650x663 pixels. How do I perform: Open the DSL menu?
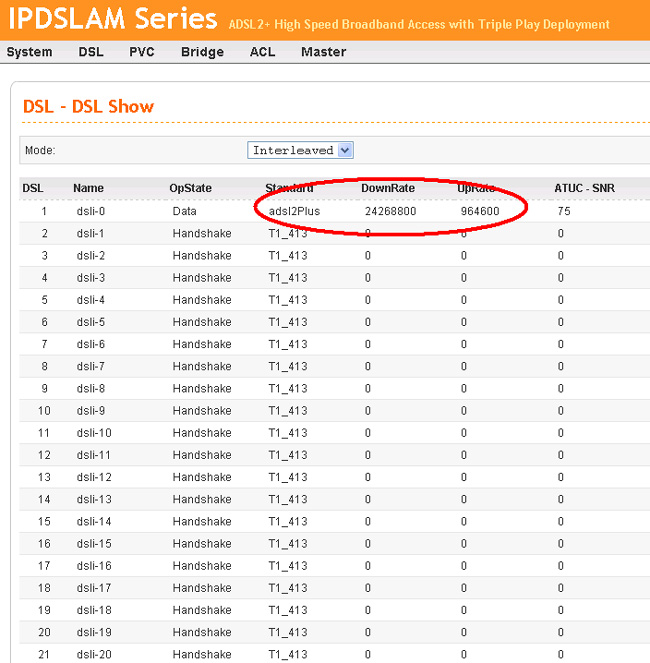click(91, 52)
